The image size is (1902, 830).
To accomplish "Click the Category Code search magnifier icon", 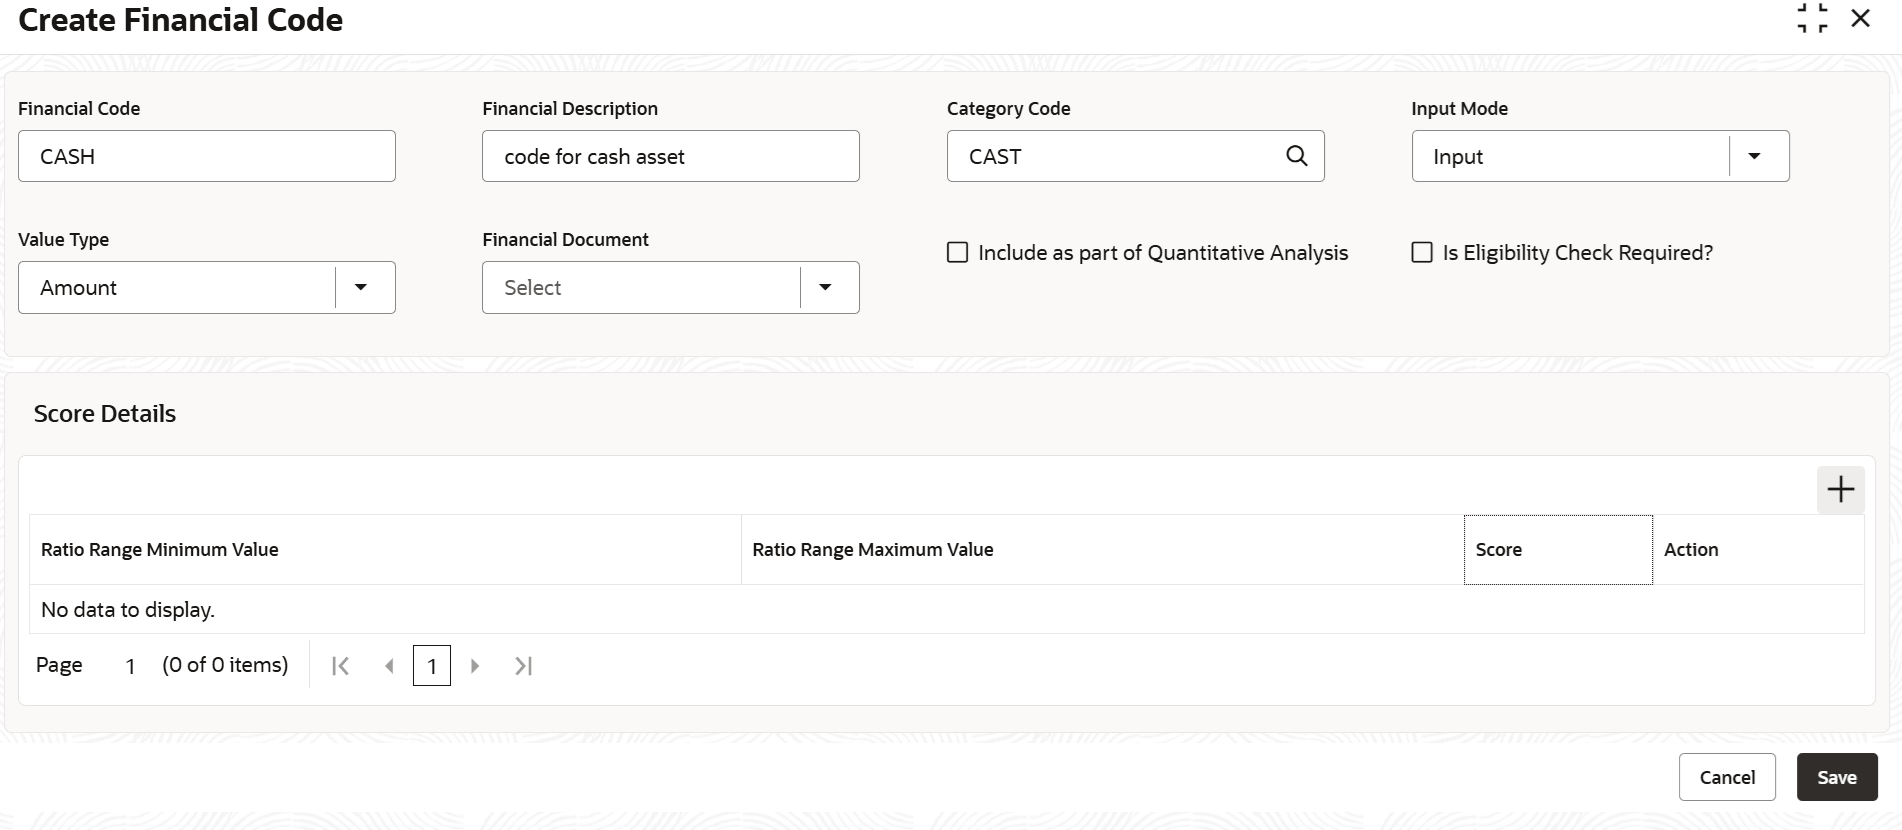I will tap(1296, 156).
